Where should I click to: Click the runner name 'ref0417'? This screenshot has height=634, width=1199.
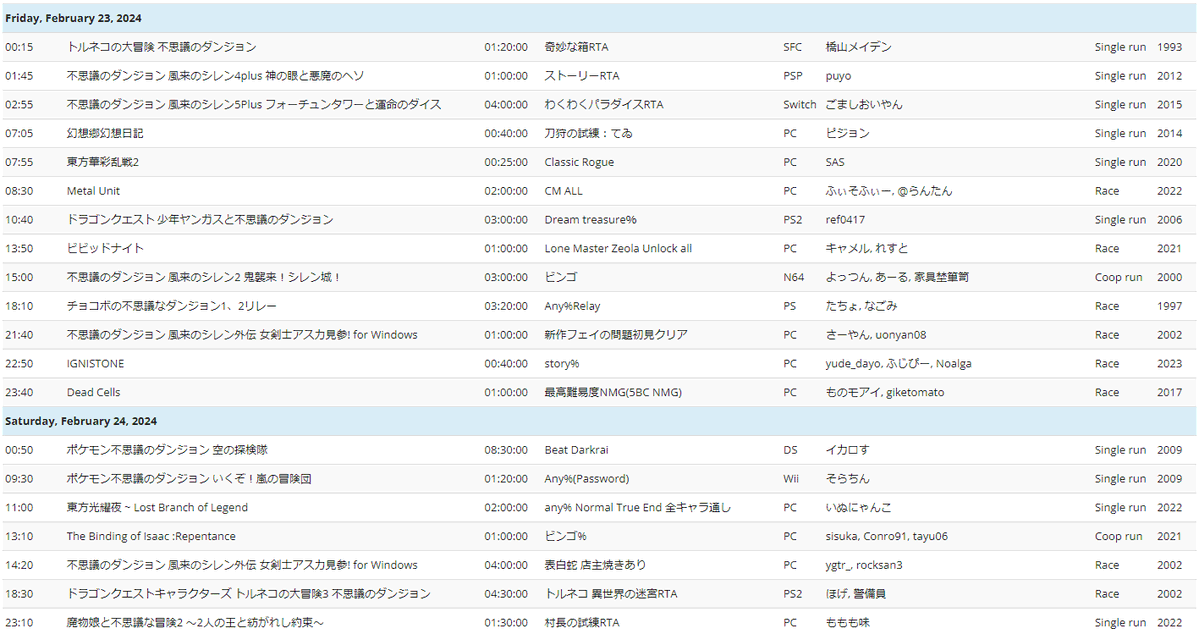[845, 219]
